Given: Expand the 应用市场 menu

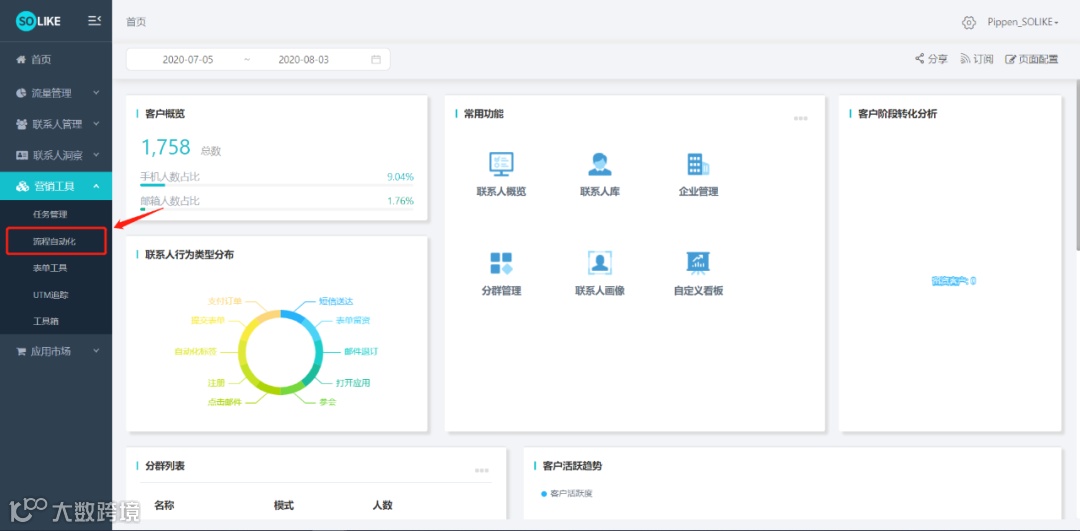Looking at the screenshot, I should (56, 351).
